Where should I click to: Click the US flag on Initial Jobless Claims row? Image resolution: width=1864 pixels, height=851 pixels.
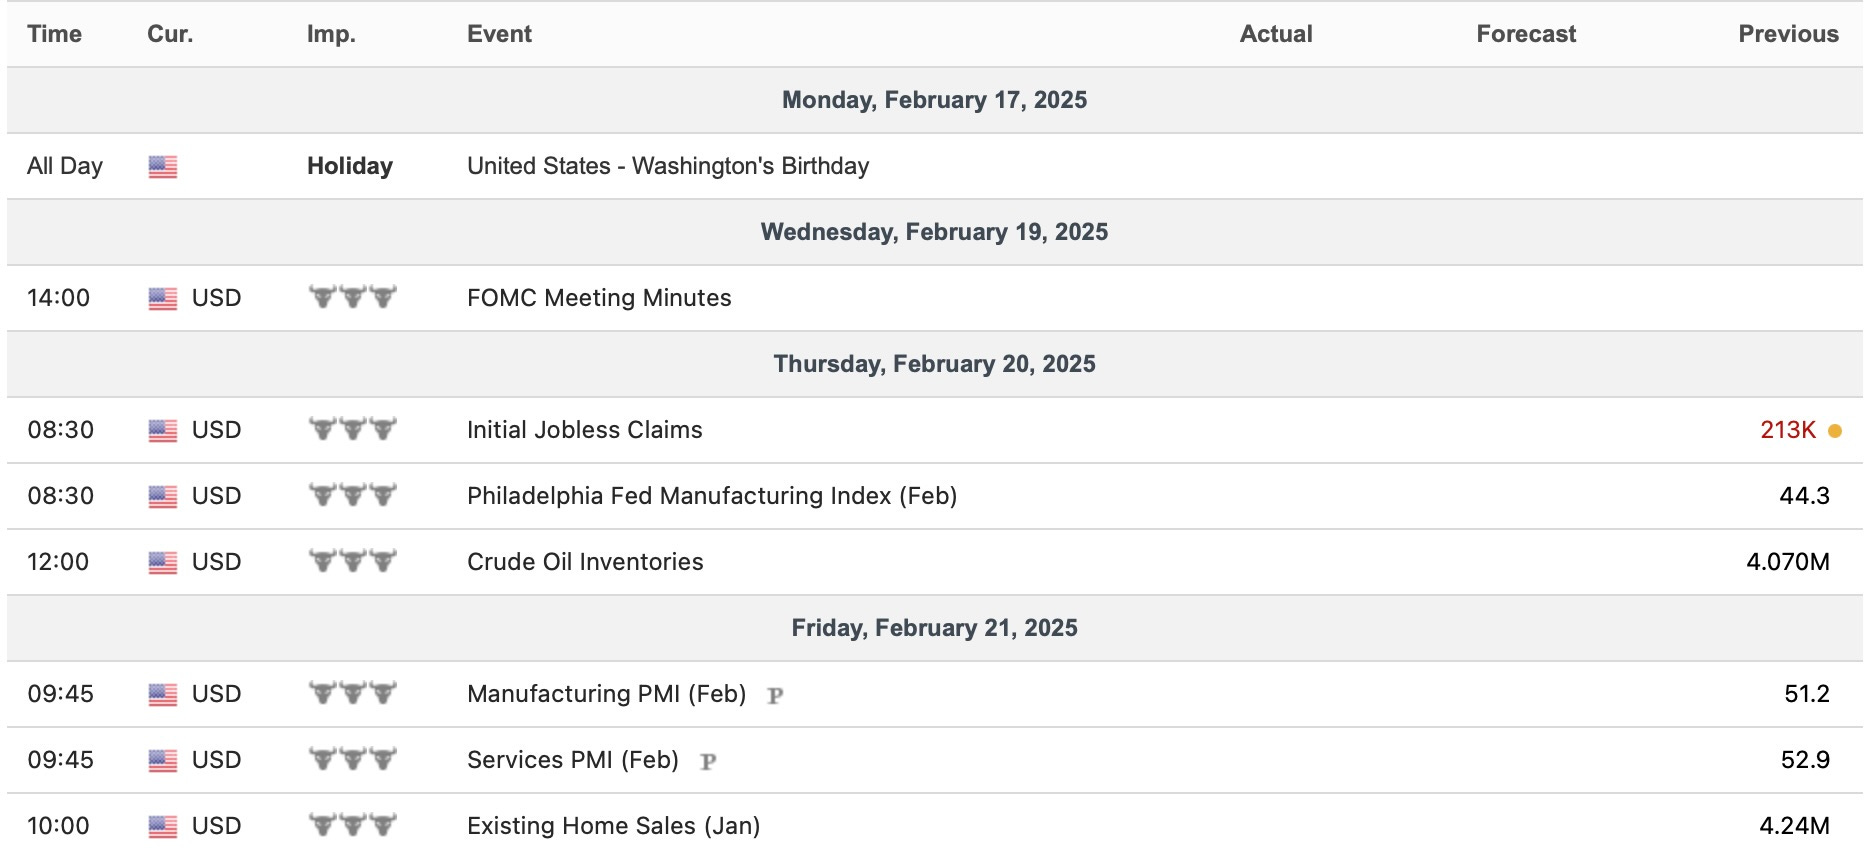pyautogui.click(x=162, y=431)
